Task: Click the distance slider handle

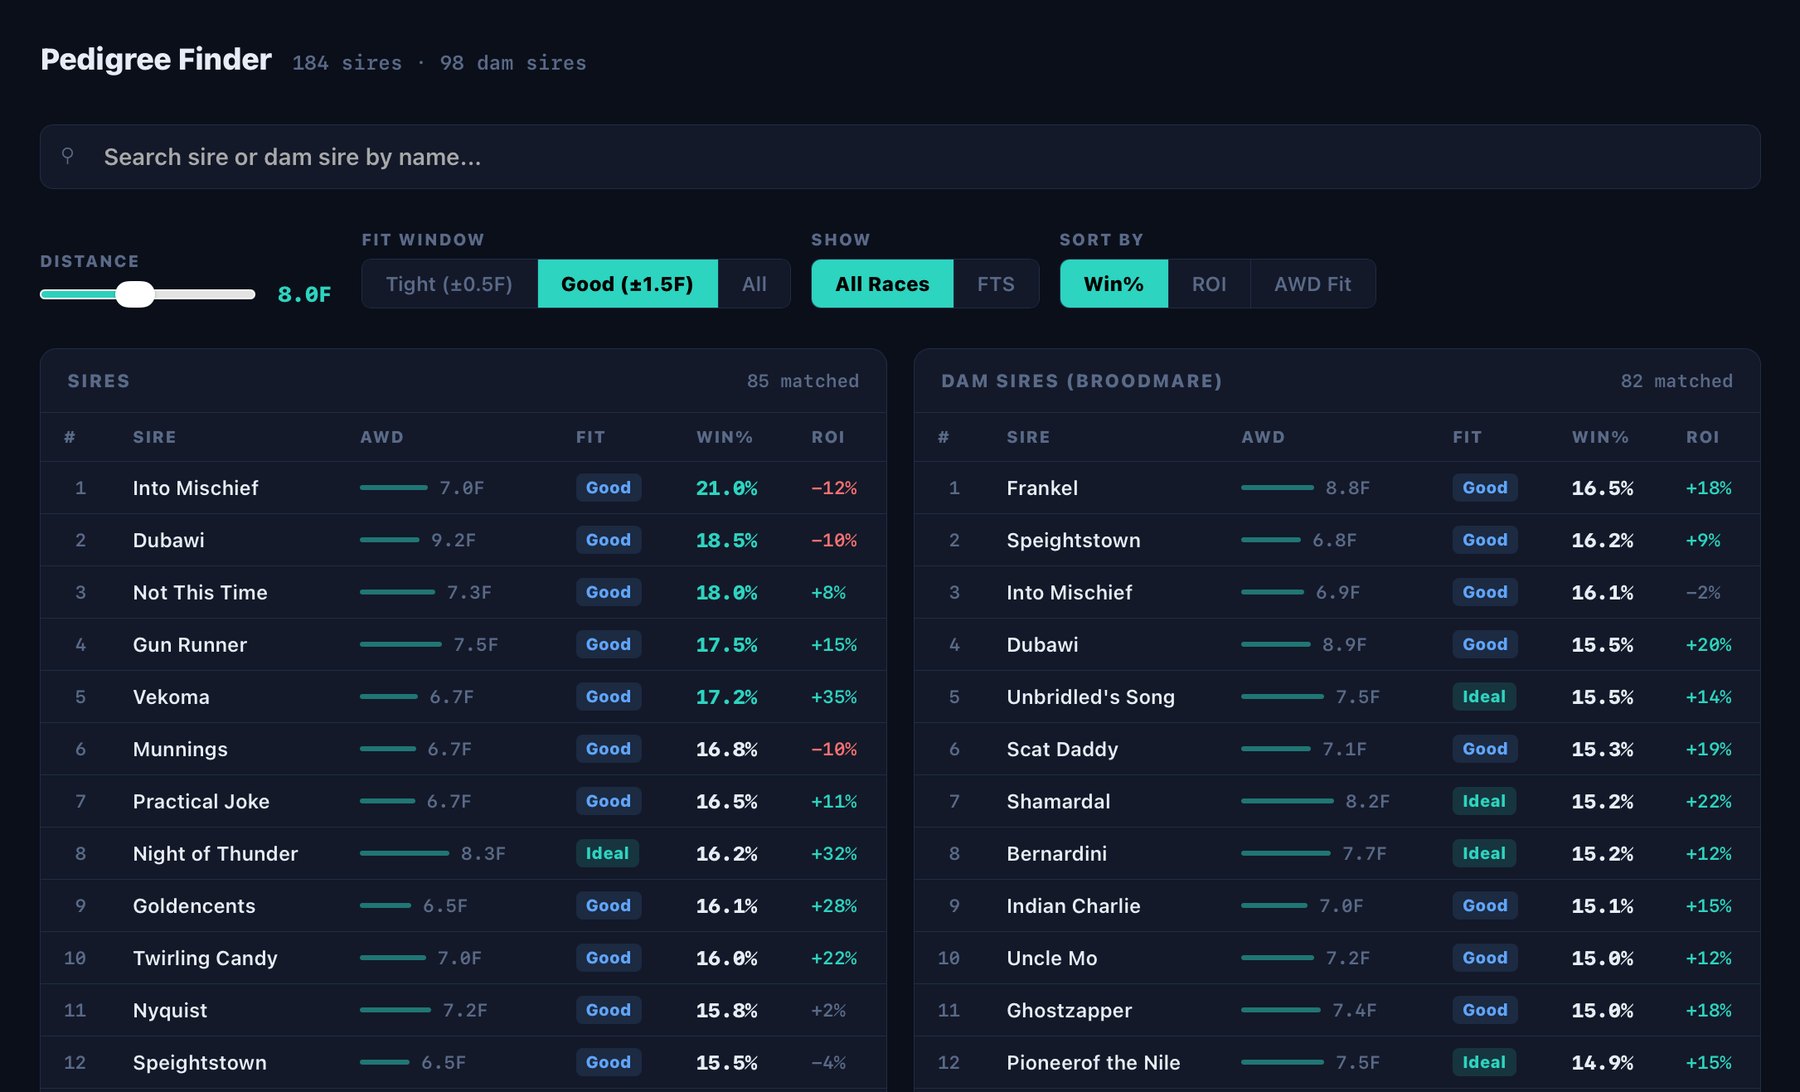Action: tap(134, 294)
